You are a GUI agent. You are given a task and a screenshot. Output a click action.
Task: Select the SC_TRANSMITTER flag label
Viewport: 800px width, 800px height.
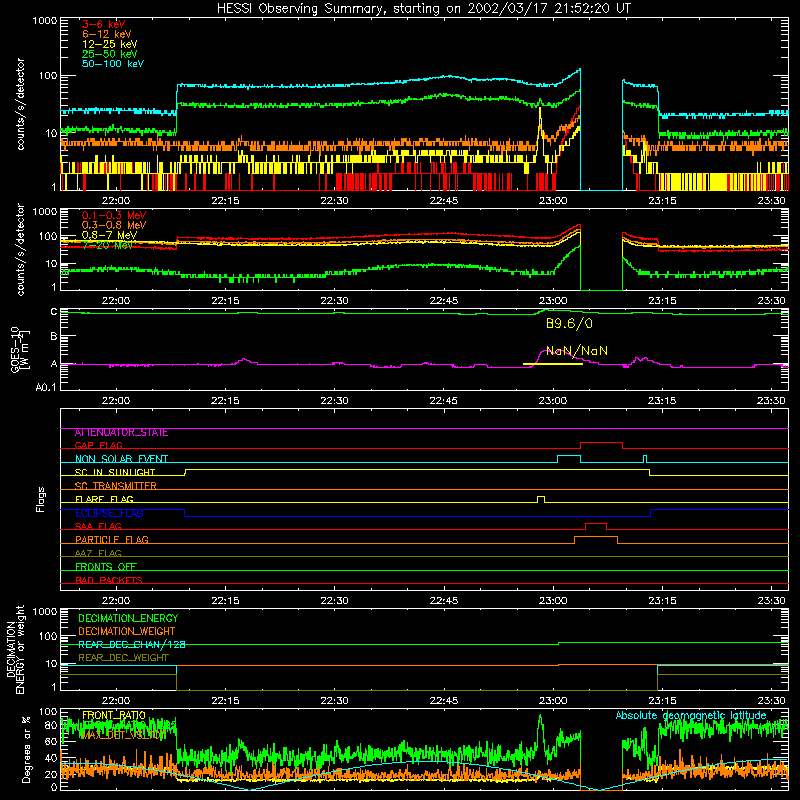(116, 486)
